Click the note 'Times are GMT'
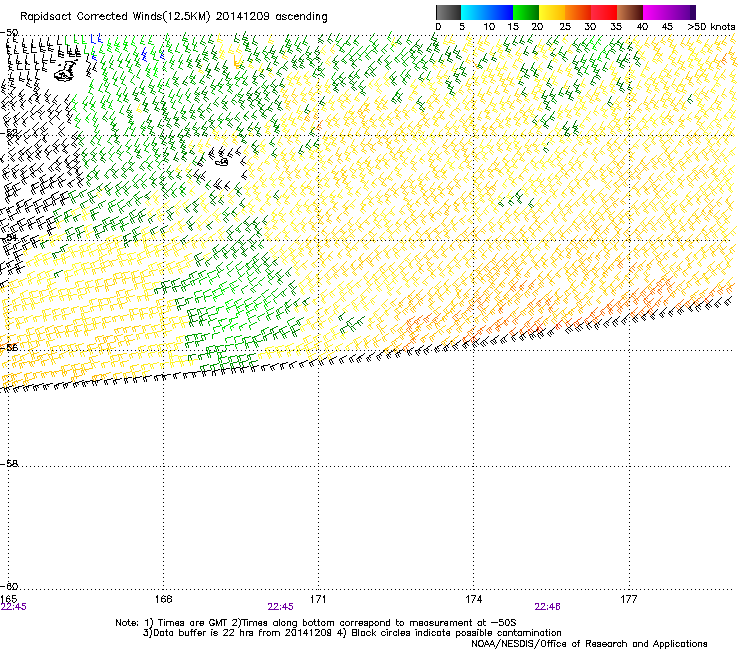This screenshot has height=650, width=740. (190, 623)
